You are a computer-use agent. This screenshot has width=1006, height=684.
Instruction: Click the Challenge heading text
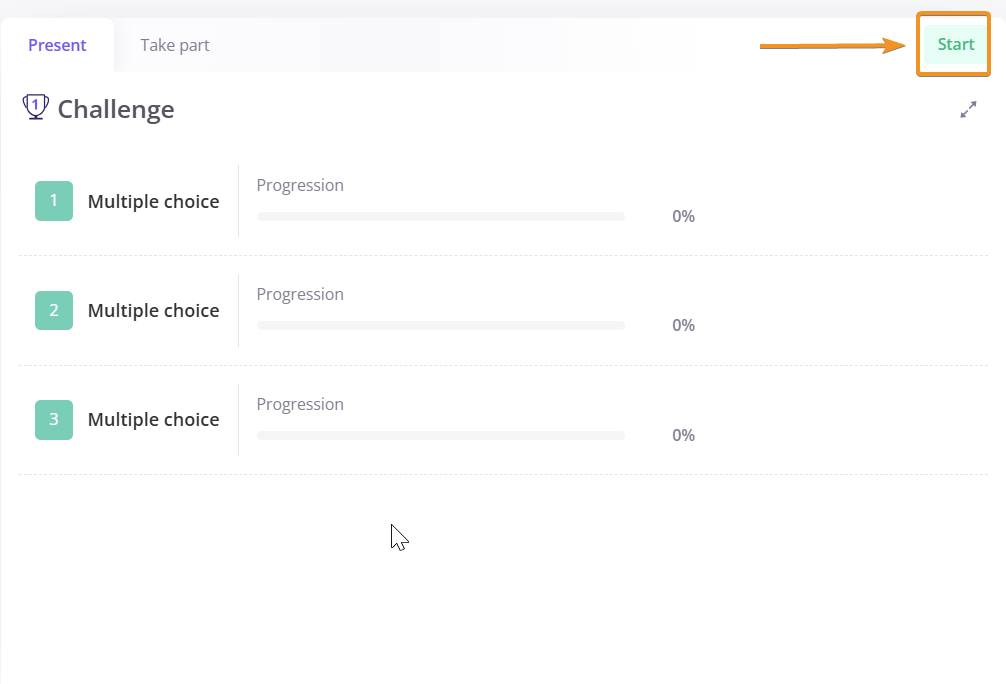click(x=116, y=109)
